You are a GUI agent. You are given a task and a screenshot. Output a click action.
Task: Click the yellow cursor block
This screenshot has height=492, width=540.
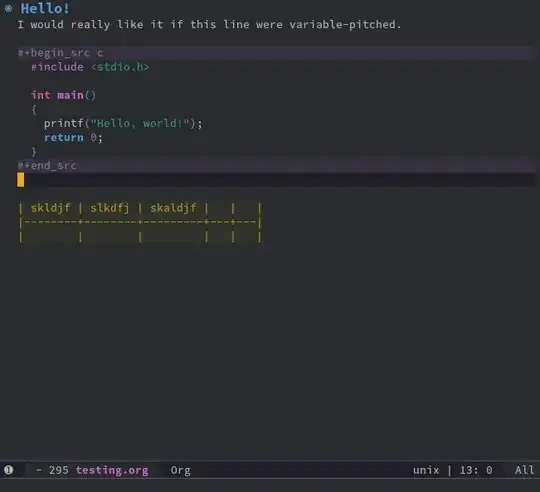click(21, 180)
